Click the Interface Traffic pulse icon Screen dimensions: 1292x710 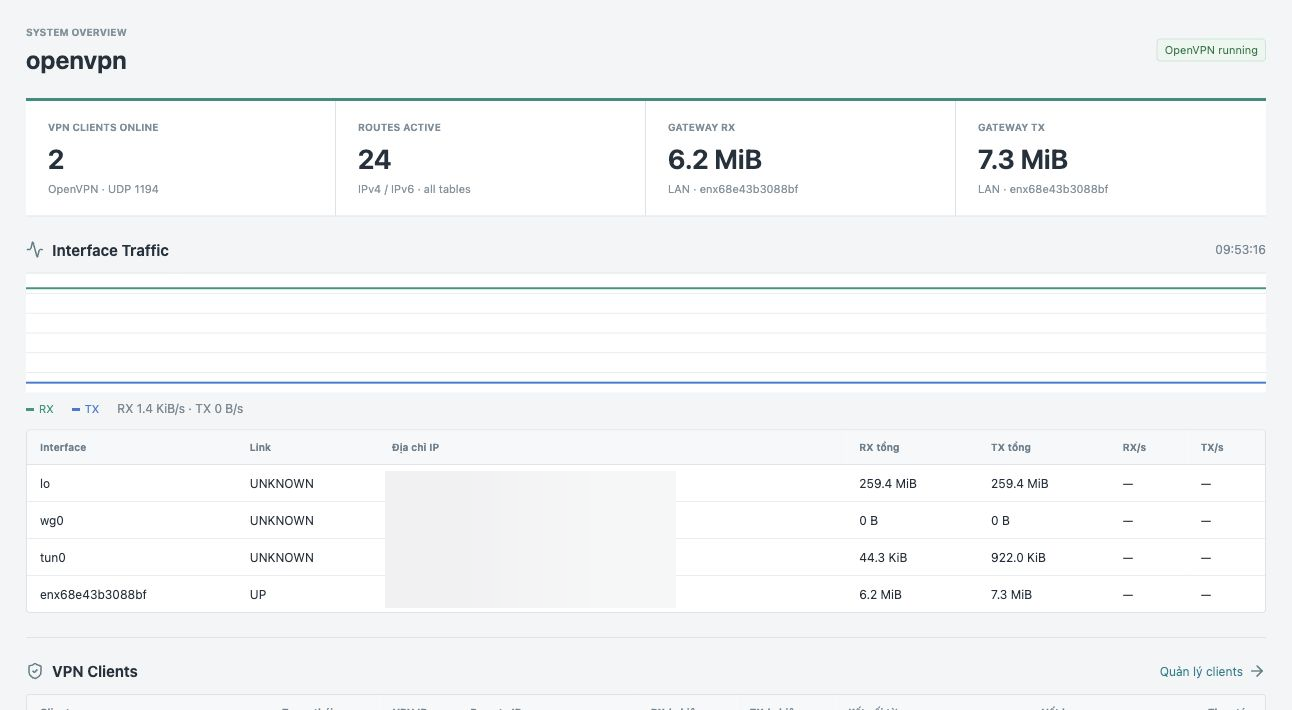click(35, 250)
